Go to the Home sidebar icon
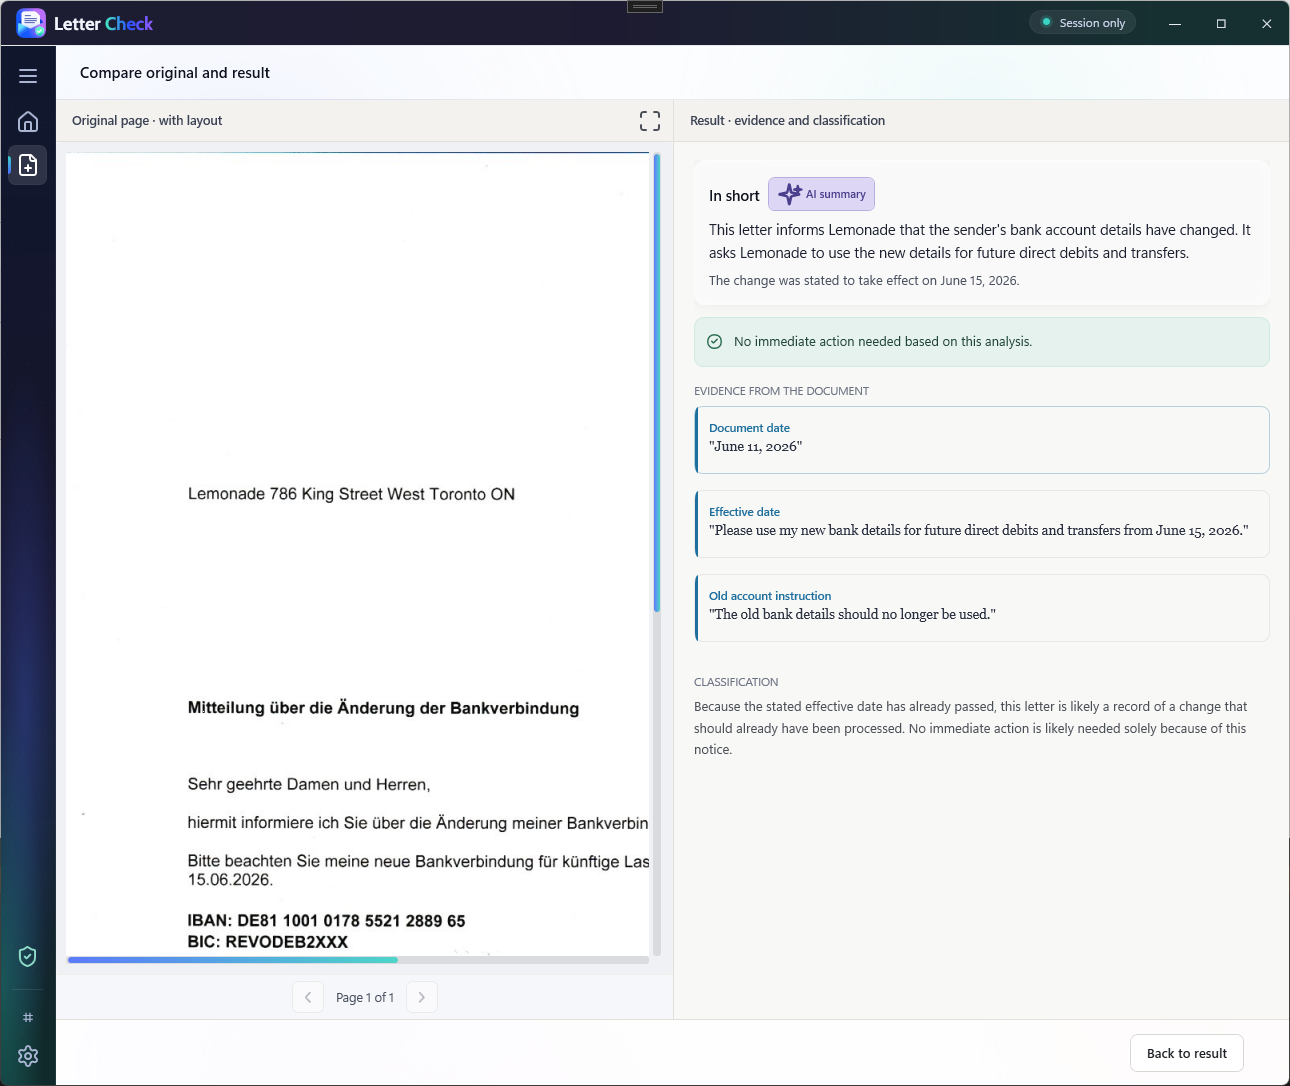This screenshot has height=1086, width=1290. point(28,121)
